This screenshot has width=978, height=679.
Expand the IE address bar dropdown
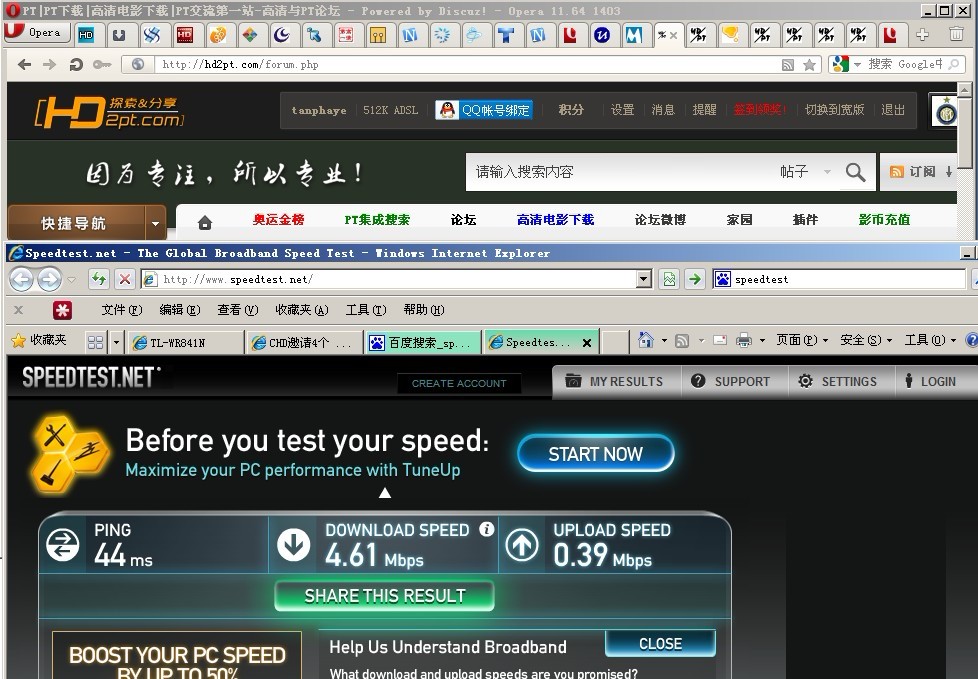click(643, 279)
